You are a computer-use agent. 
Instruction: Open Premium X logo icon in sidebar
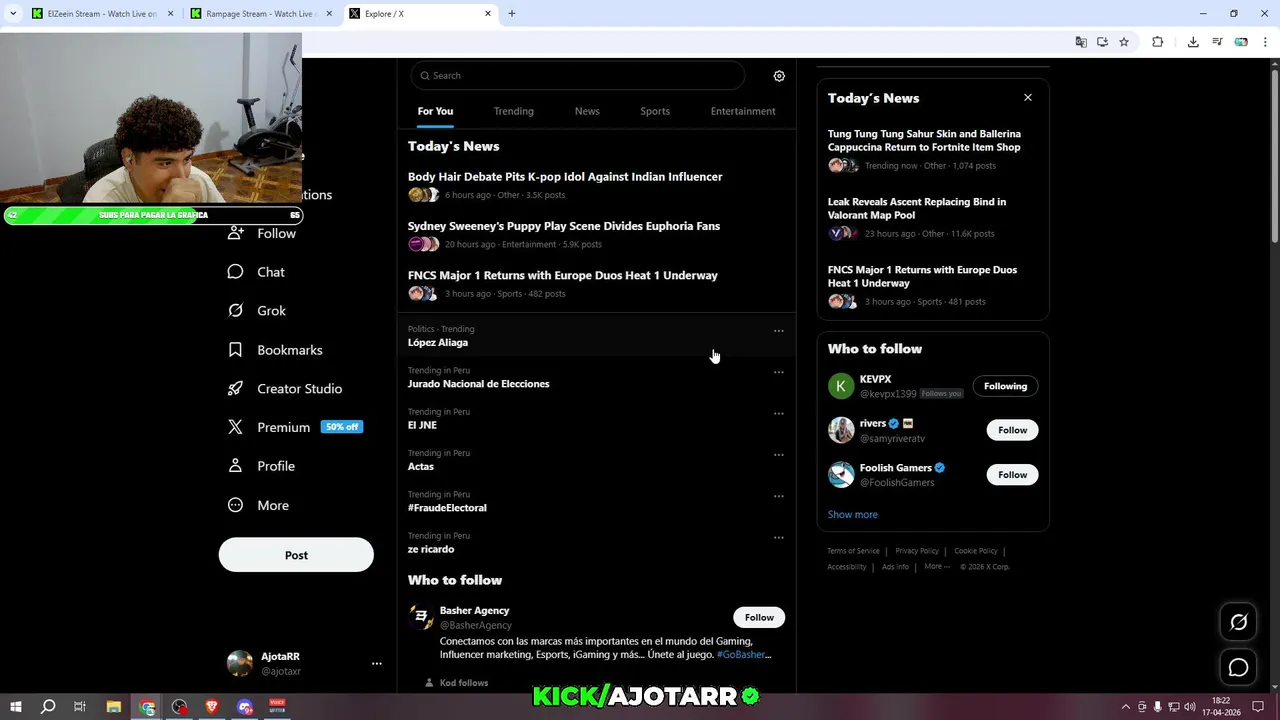point(235,427)
